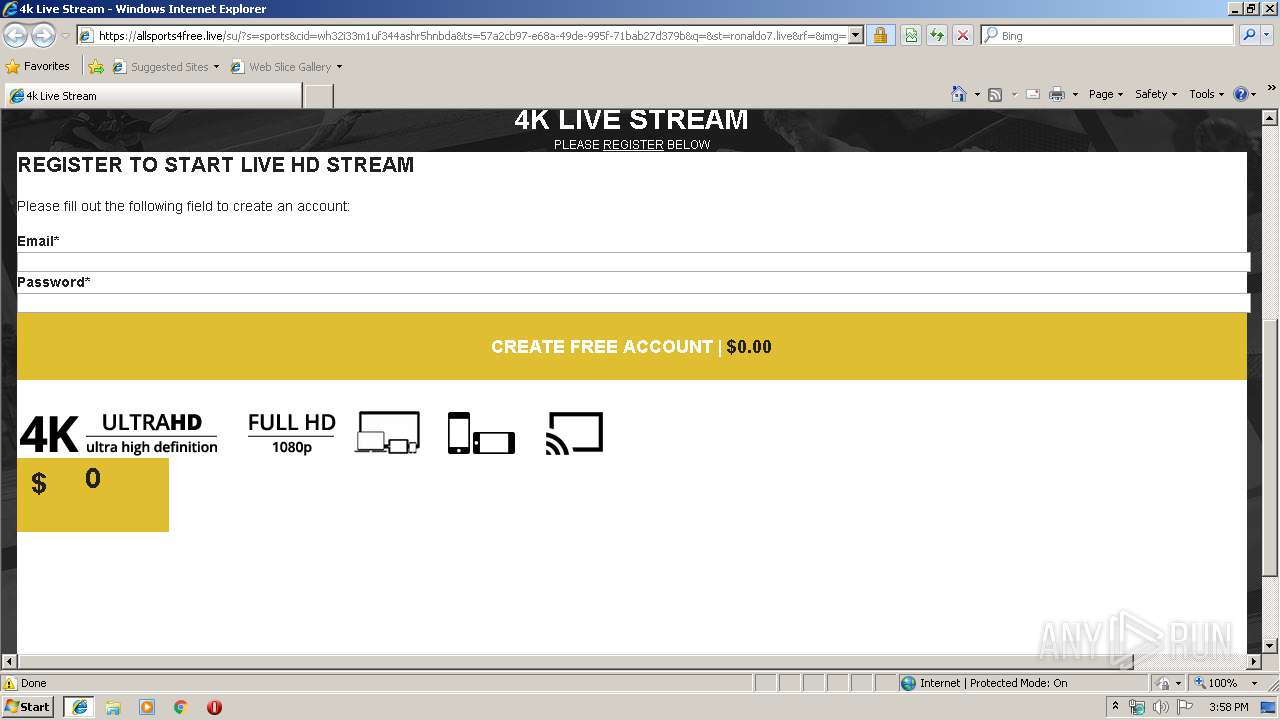Image resolution: width=1280 pixels, height=720 pixels.
Task: Show hidden tray icons arrow
Action: tap(1115, 707)
